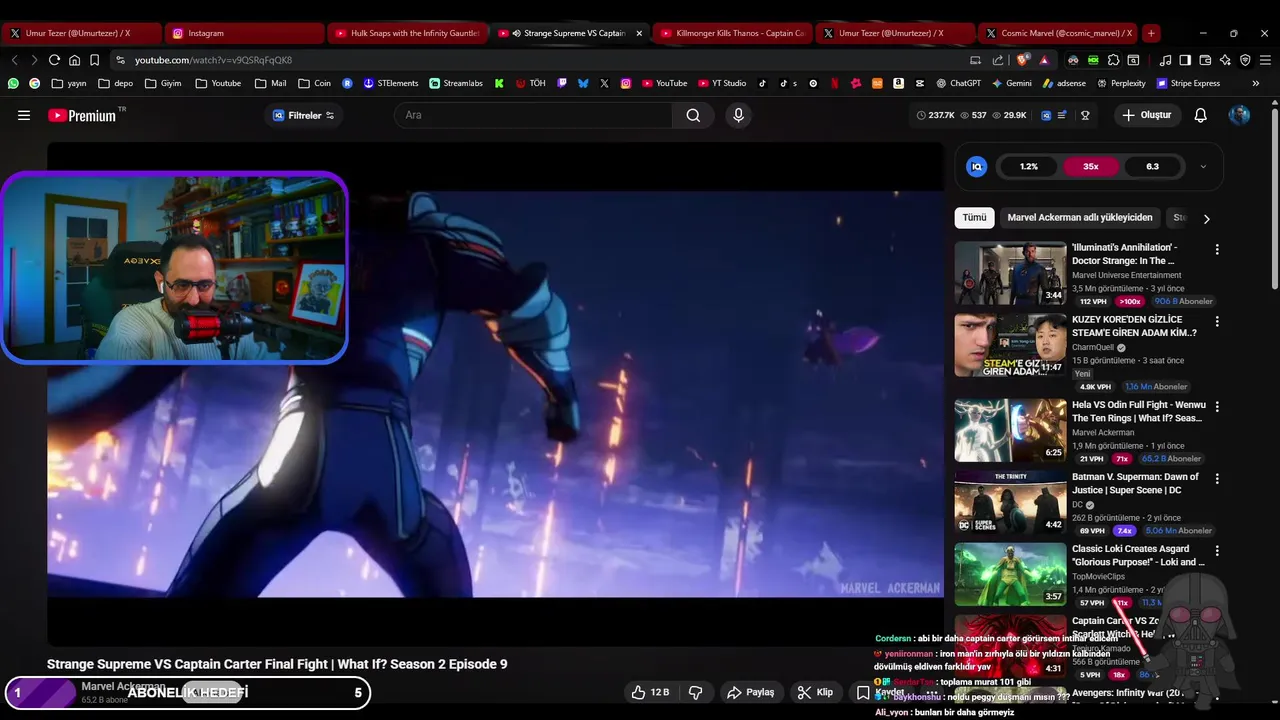This screenshot has width=1280, height=720.
Task: Click the Paylaş button
Action: (x=751, y=692)
